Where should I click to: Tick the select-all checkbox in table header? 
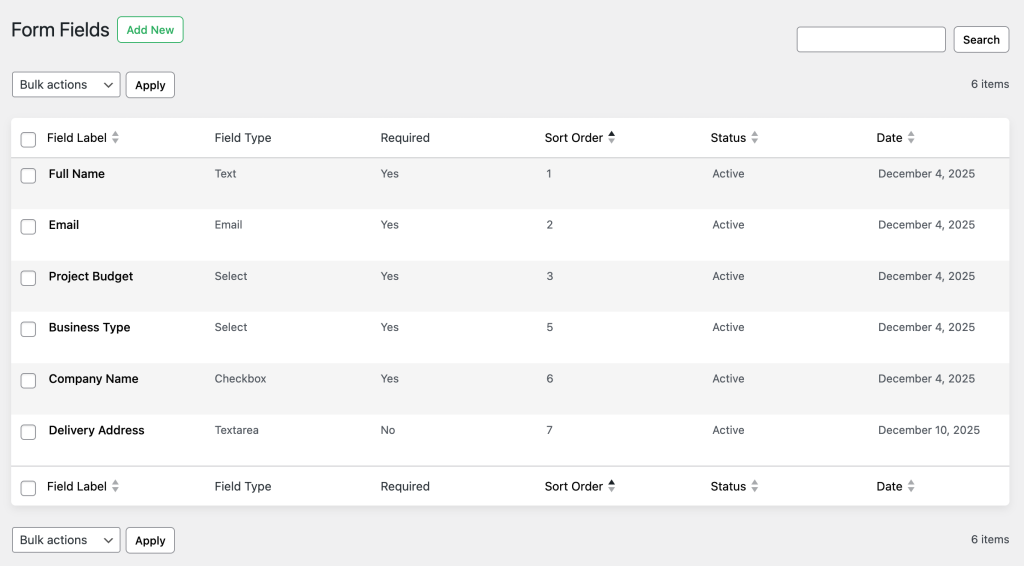[28, 139]
